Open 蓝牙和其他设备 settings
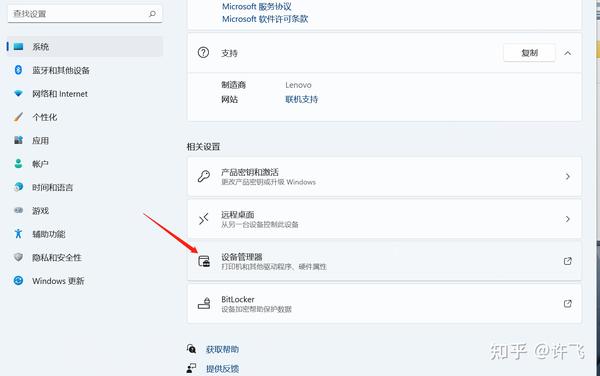600x376 pixels. point(85,70)
